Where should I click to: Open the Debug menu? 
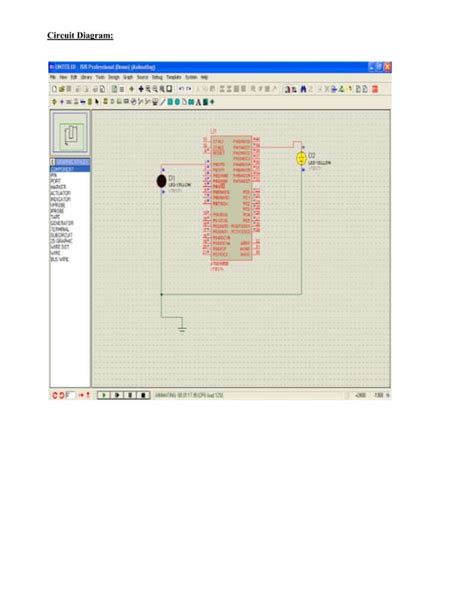tap(157, 77)
